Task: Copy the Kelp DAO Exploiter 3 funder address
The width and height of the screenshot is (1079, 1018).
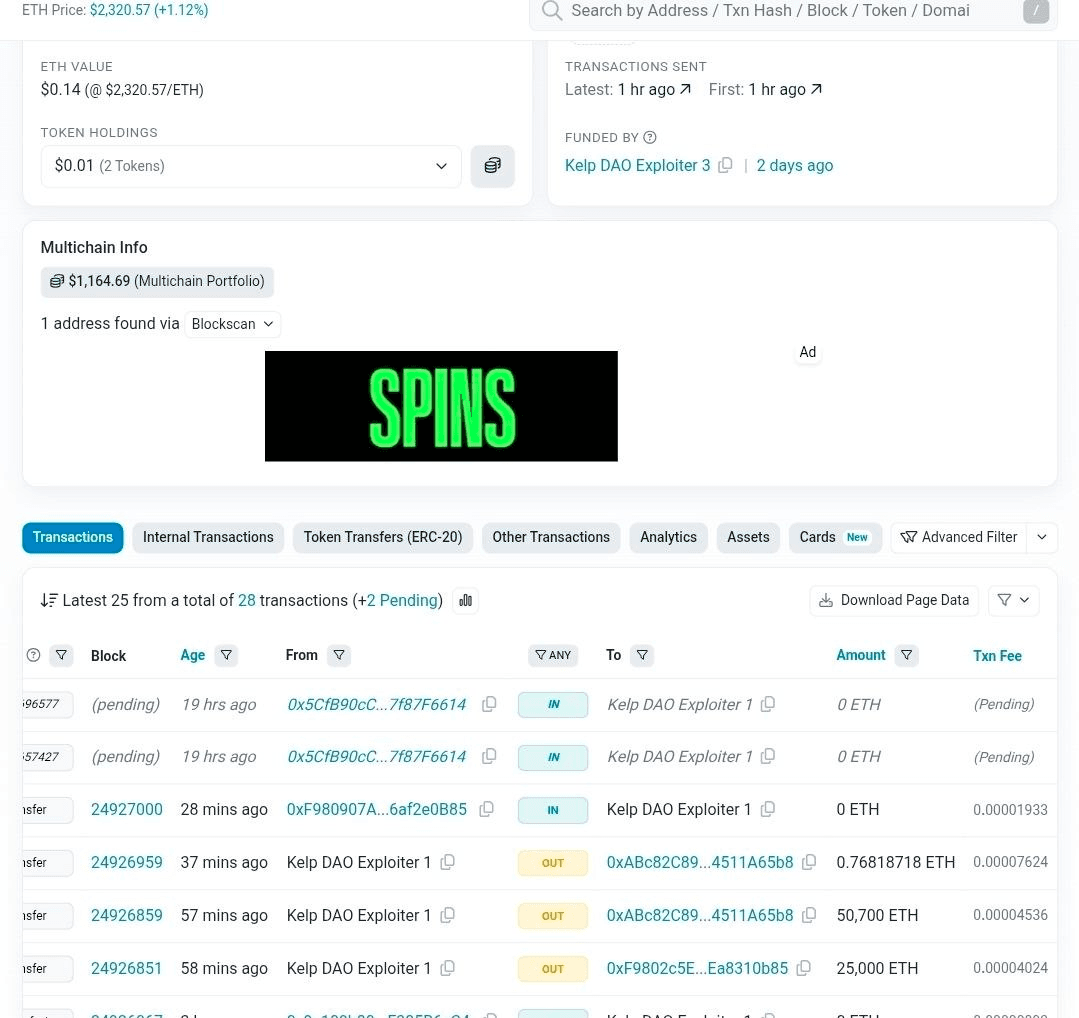Action: 725,165
